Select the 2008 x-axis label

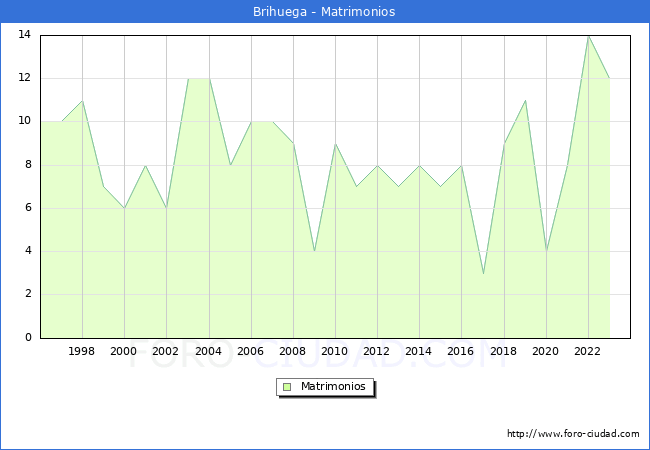pyautogui.click(x=292, y=351)
